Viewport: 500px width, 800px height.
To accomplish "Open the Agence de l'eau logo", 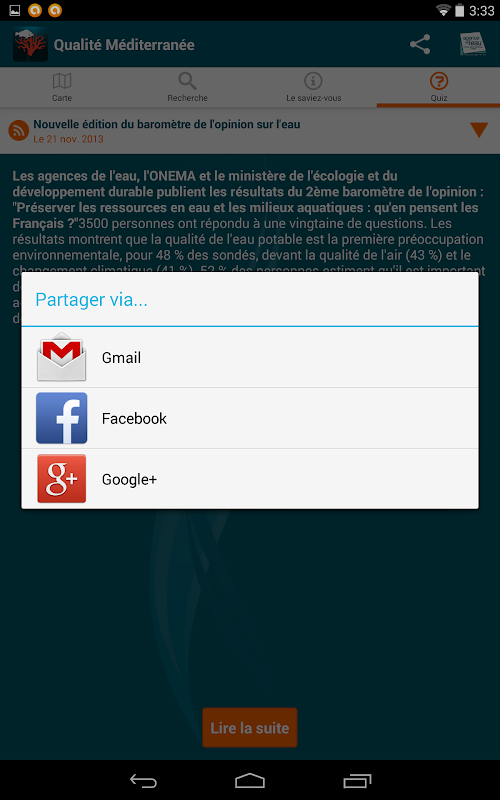I will [x=472, y=44].
